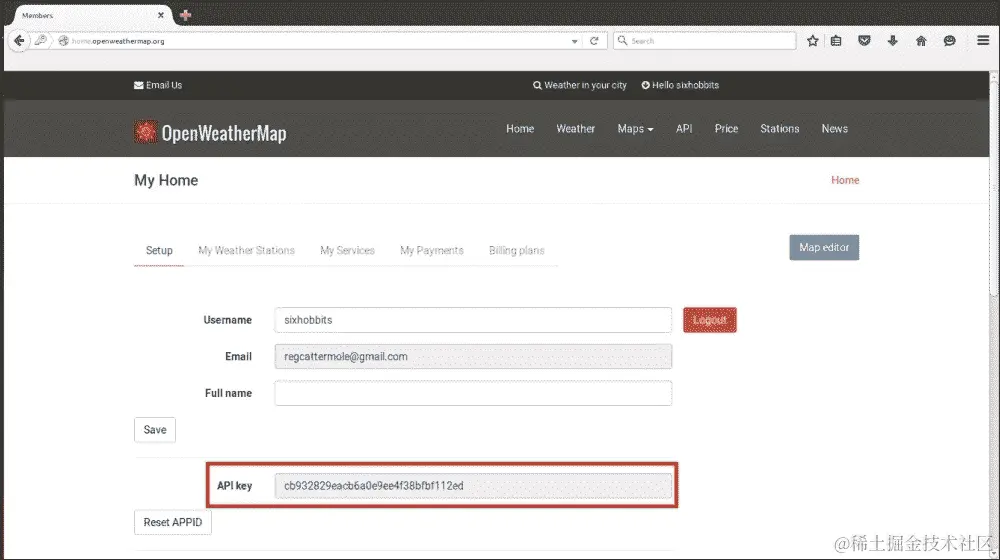Open the Weather nav item

pos(575,129)
